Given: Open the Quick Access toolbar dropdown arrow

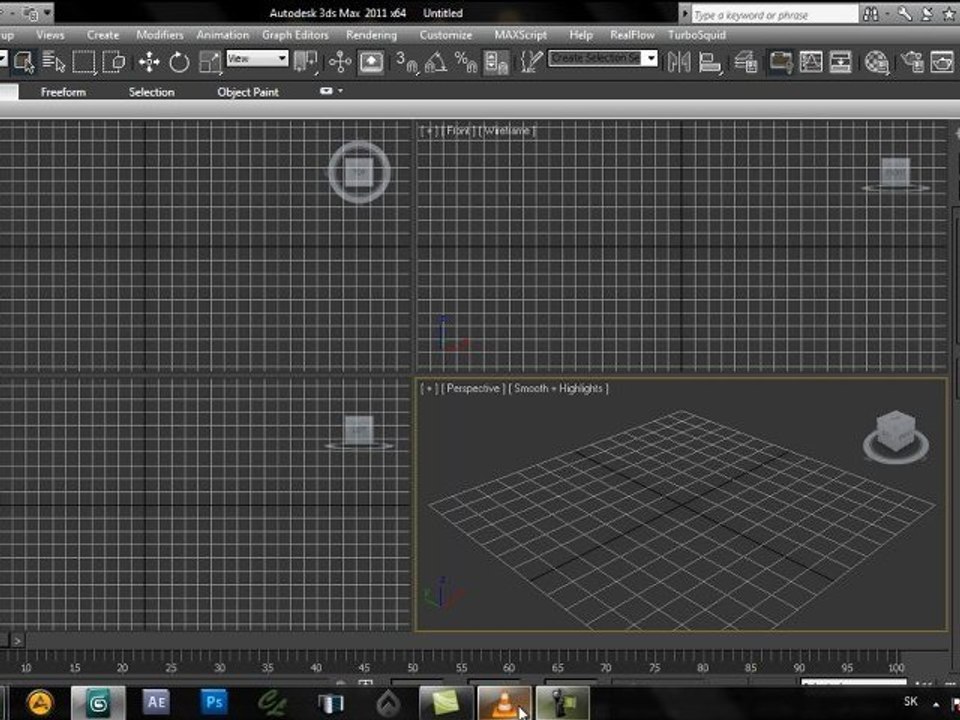Looking at the screenshot, I should [47, 12].
